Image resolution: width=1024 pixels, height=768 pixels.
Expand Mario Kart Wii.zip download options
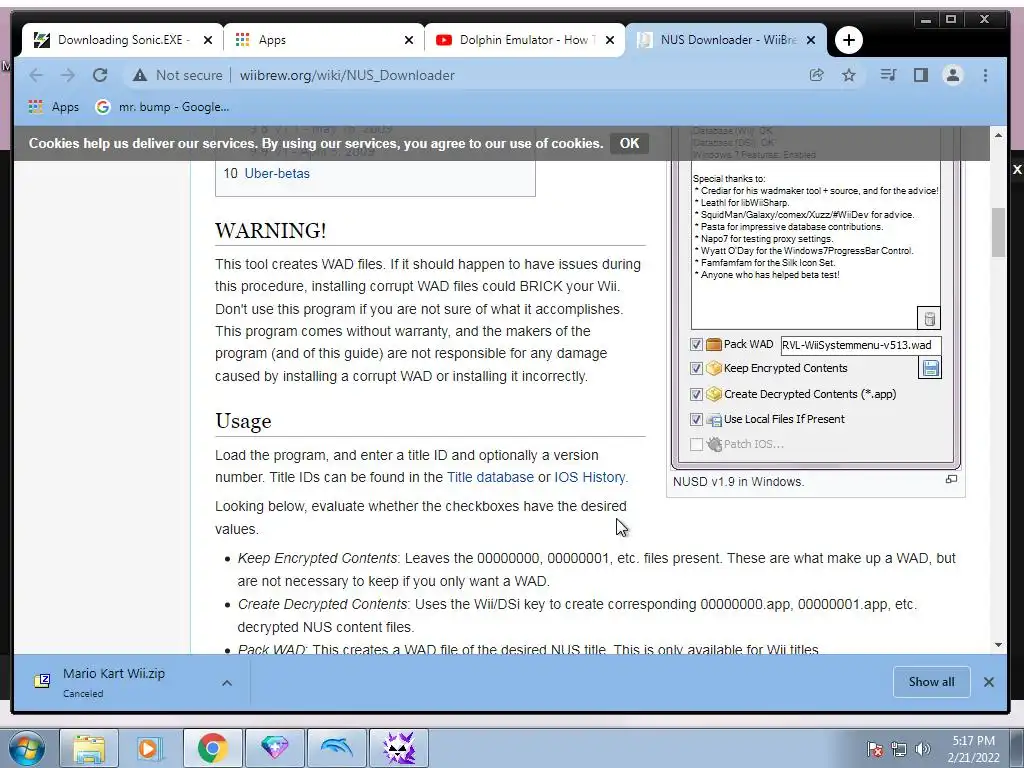[227, 682]
